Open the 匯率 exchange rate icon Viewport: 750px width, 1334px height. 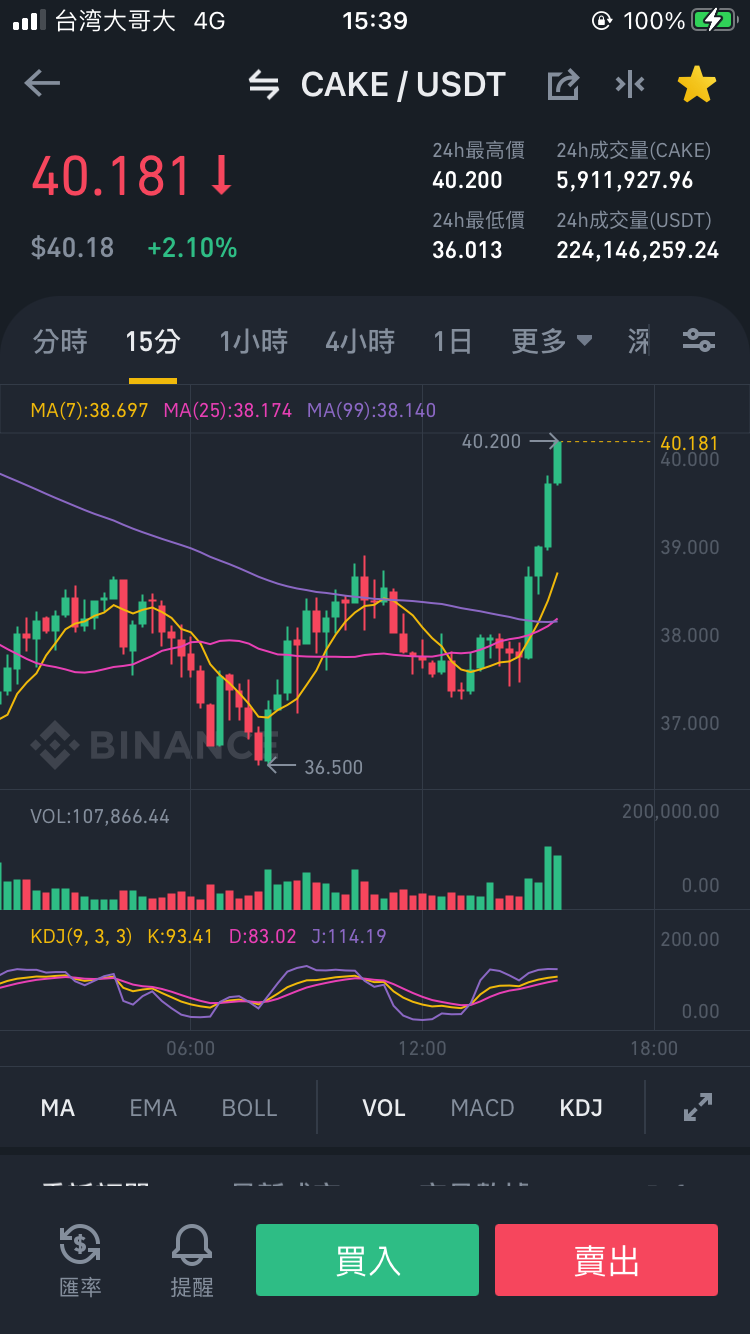click(80, 1261)
